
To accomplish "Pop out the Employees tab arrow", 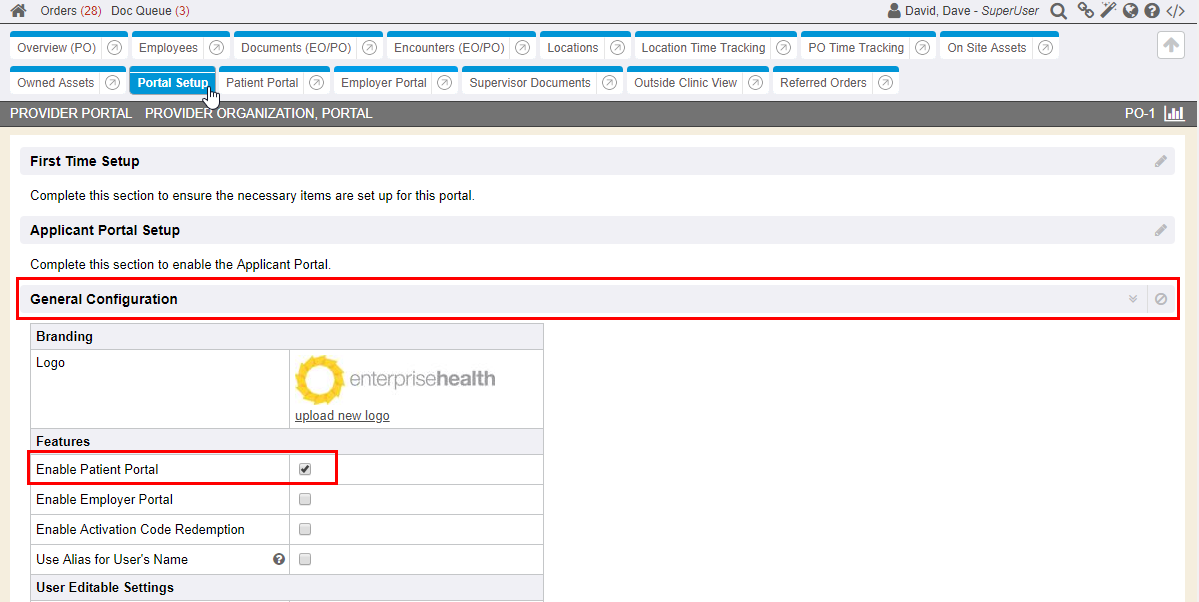I will 216,48.
